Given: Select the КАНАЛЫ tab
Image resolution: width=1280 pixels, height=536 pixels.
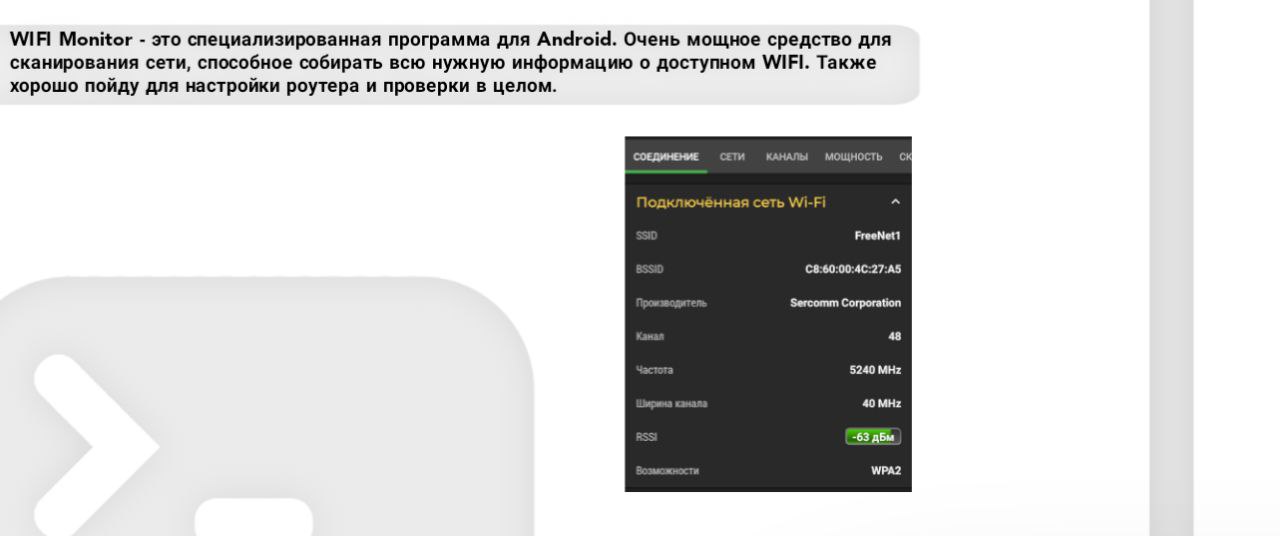Looking at the screenshot, I should pyautogui.click(x=786, y=157).
